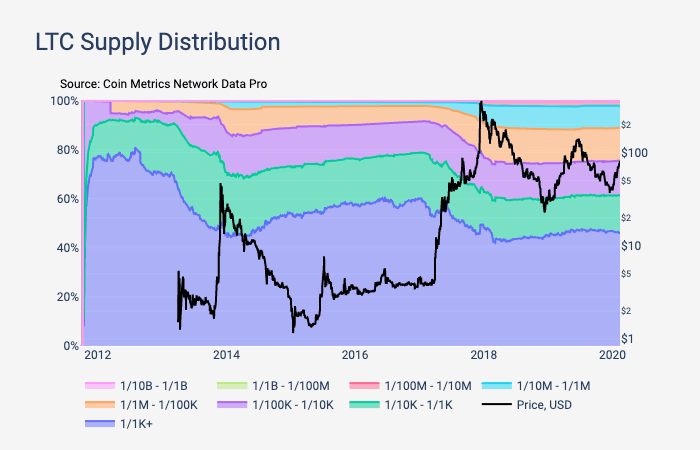Click the pink 1/10B - 1/1B color swatch

coord(102,385)
